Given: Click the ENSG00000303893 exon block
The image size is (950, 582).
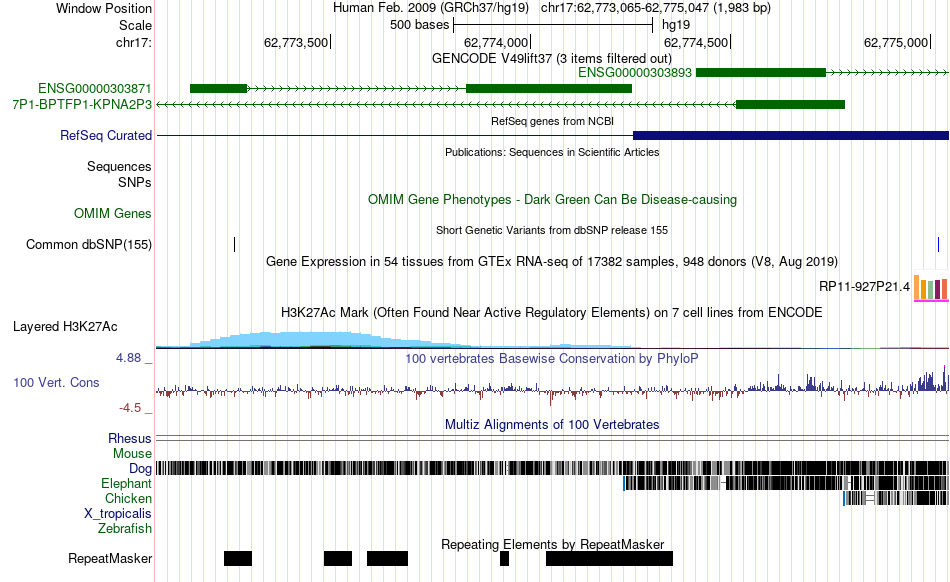Looking at the screenshot, I should click(761, 73).
